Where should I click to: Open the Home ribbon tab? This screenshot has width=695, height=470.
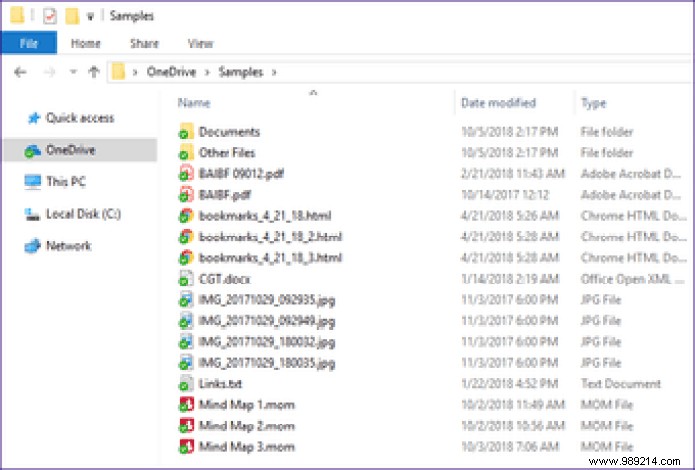pos(86,43)
